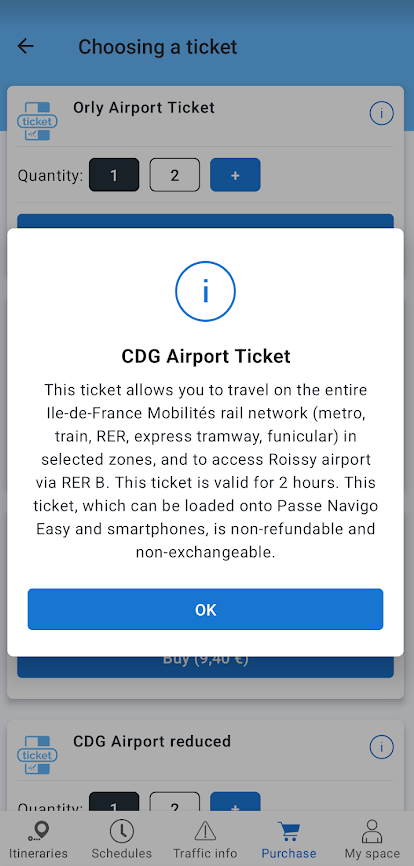Select quantity 1 for Orly Airport Ticket
The image size is (414, 866).
pyautogui.click(x=114, y=175)
